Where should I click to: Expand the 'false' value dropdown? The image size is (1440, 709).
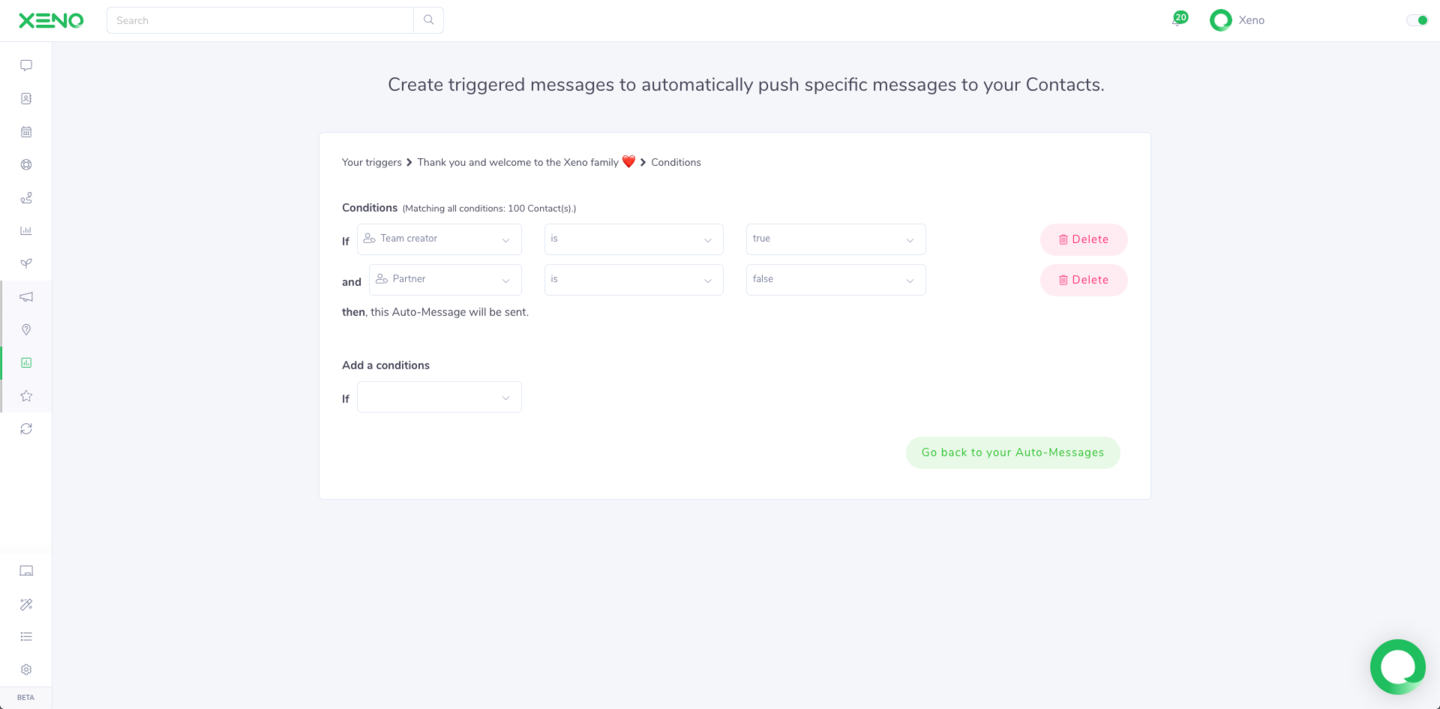[835, 280]
